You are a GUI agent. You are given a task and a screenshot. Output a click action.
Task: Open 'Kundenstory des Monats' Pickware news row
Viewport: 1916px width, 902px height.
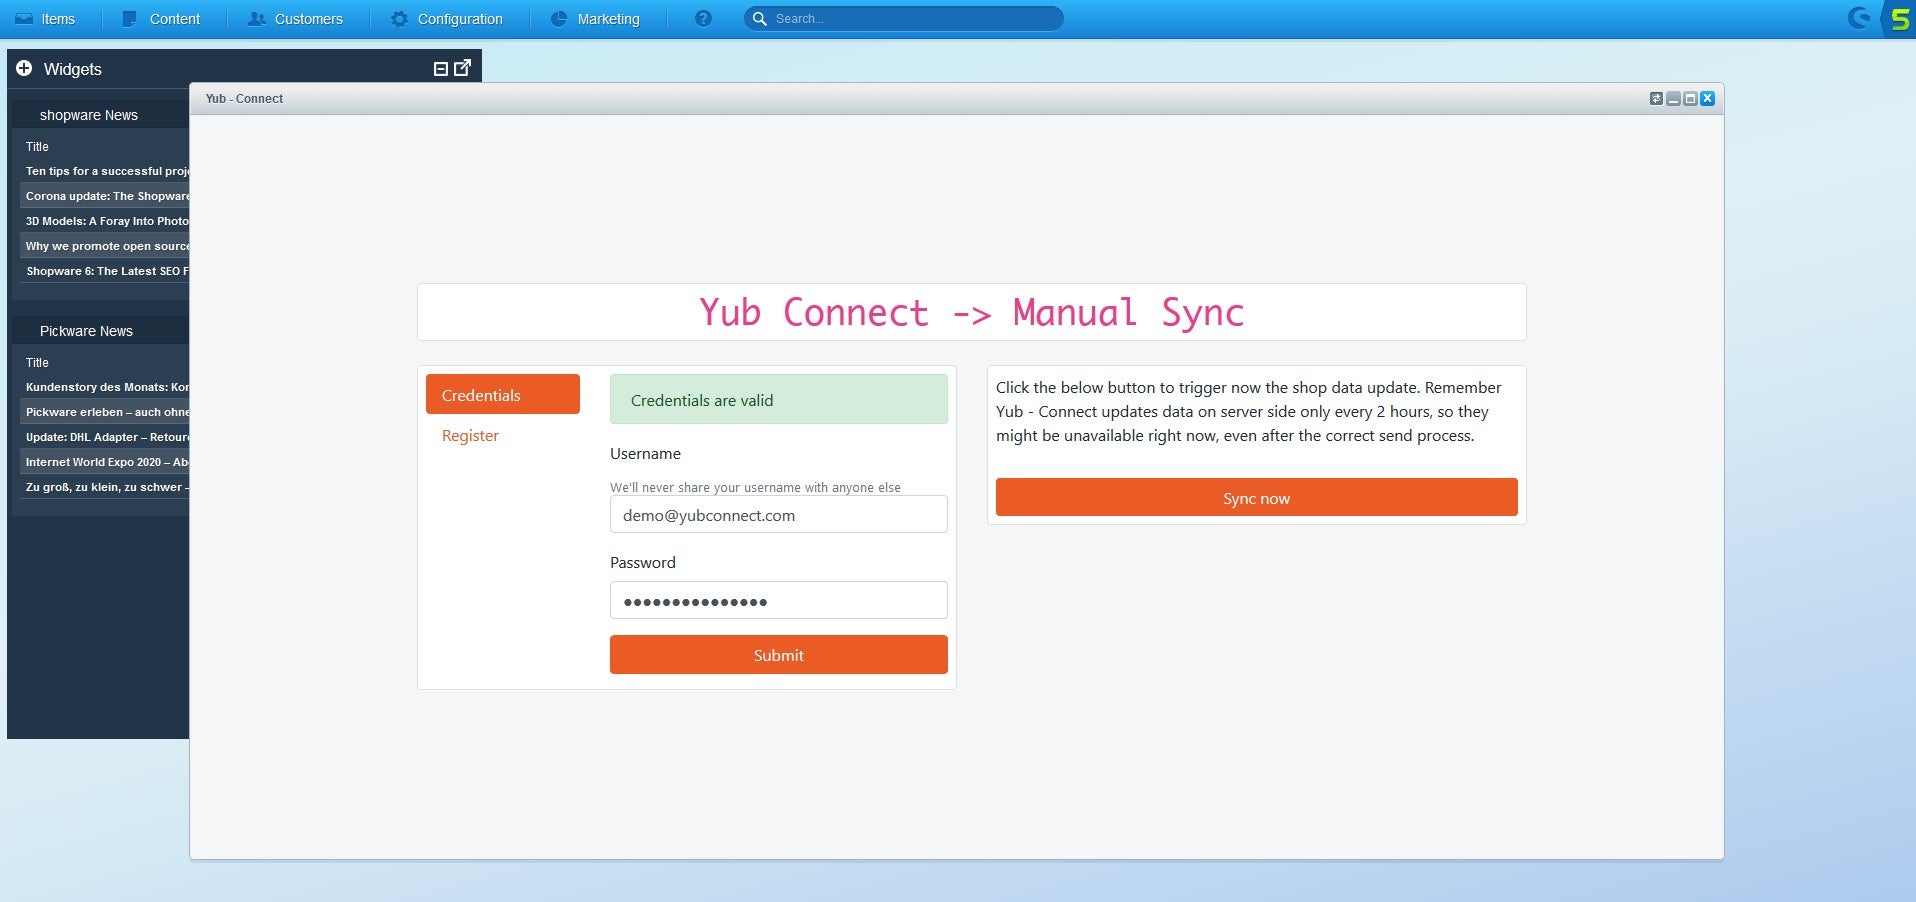[x=104, y=387]
